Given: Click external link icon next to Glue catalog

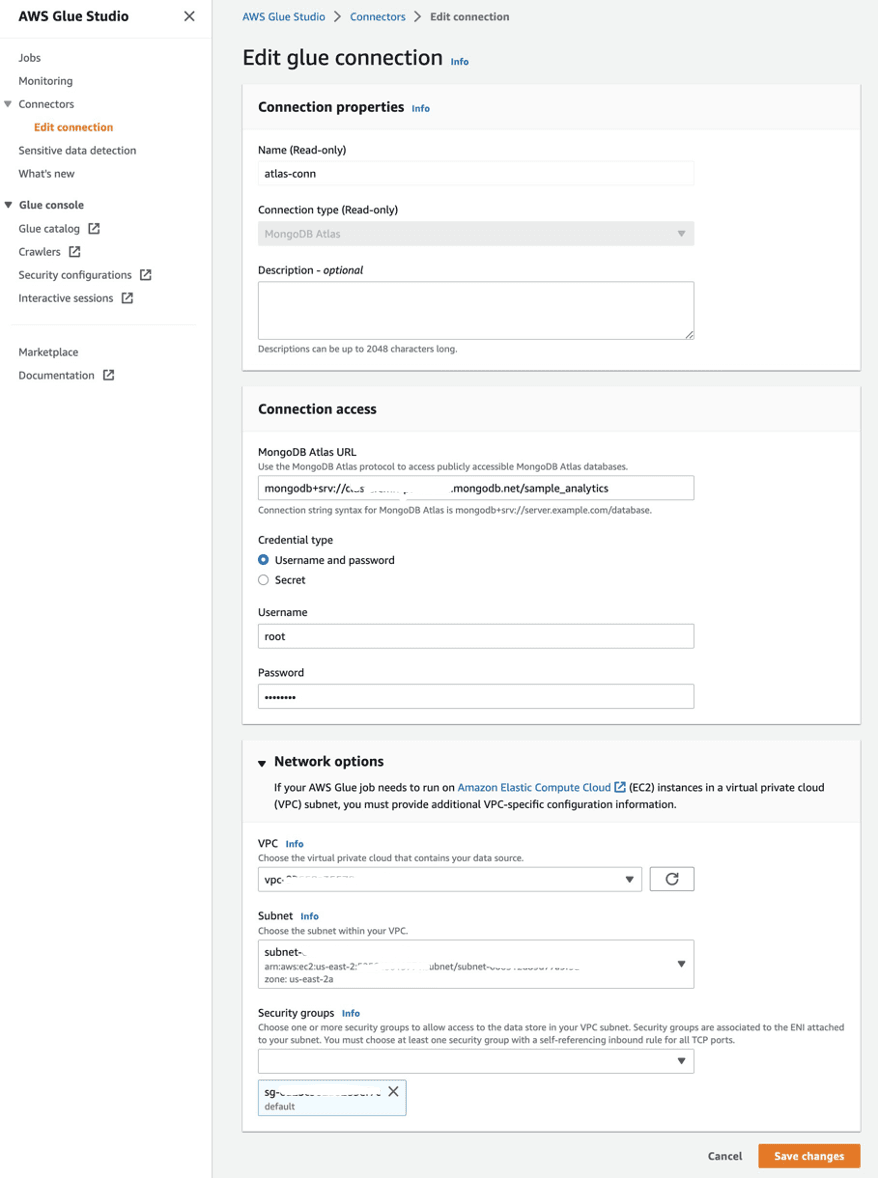Looking at the screenshot, I should tap(94, 229).
